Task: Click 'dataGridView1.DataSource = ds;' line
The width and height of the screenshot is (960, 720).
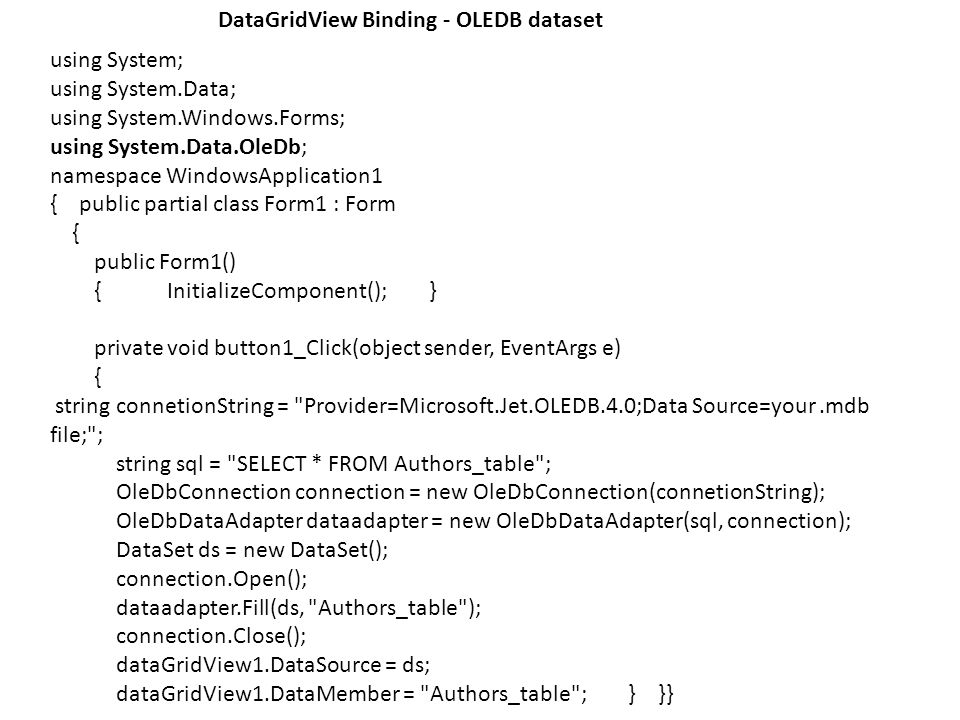Action: [272, 665]
